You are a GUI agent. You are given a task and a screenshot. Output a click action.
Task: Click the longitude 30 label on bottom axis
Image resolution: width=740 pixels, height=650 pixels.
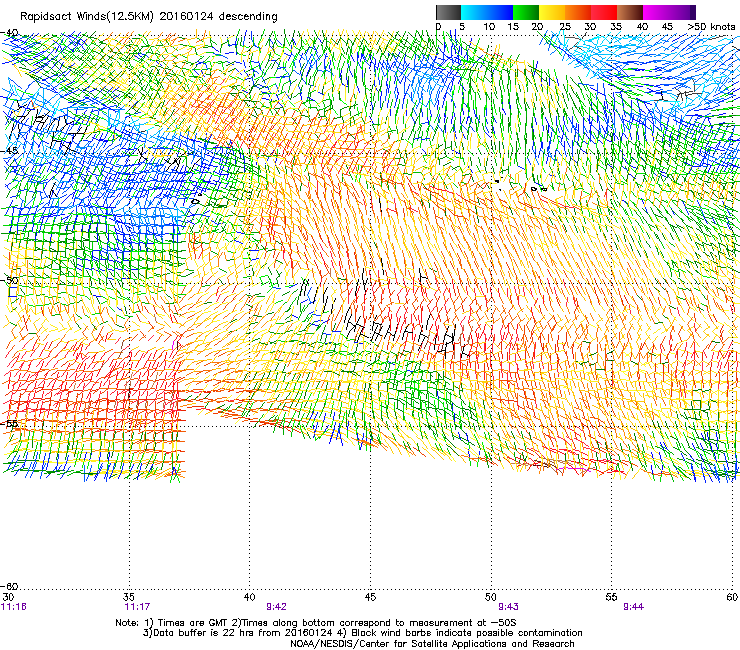pos(8,597)
